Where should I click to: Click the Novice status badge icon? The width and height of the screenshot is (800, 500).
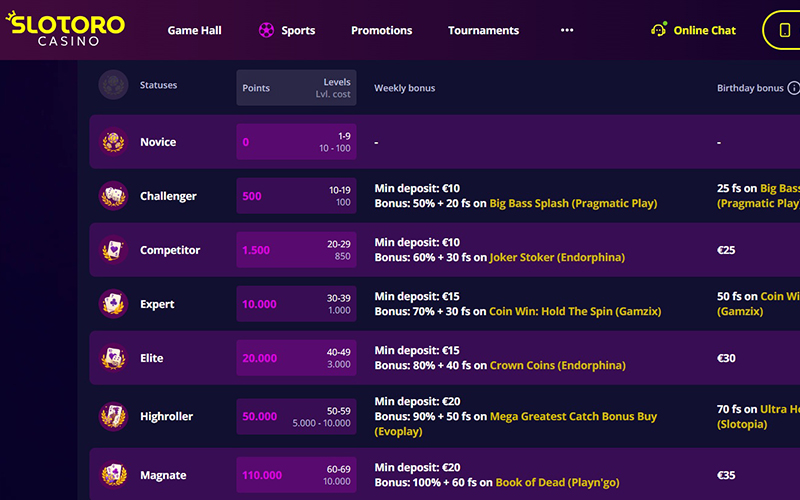(x=113, y=142)
